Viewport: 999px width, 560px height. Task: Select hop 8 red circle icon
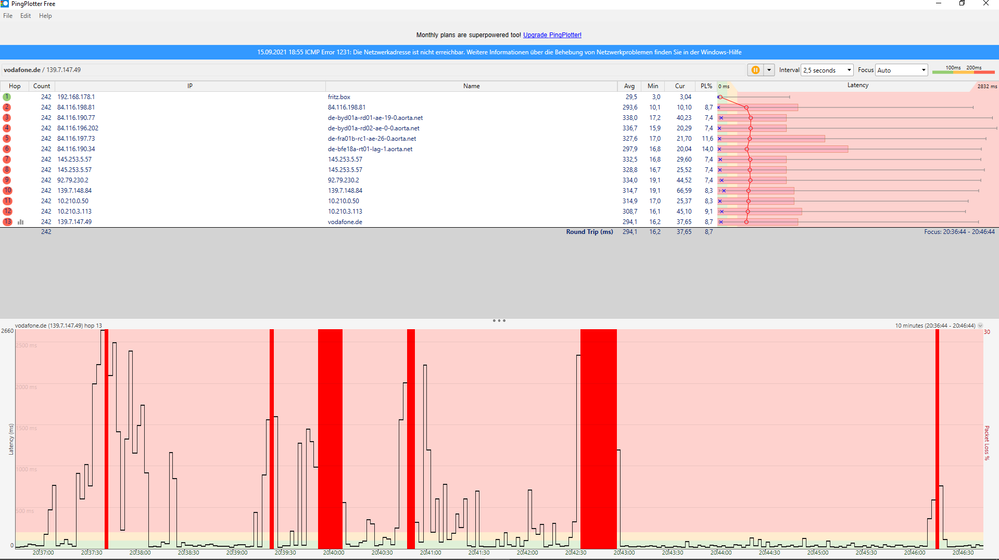click(x=7, y=170)
